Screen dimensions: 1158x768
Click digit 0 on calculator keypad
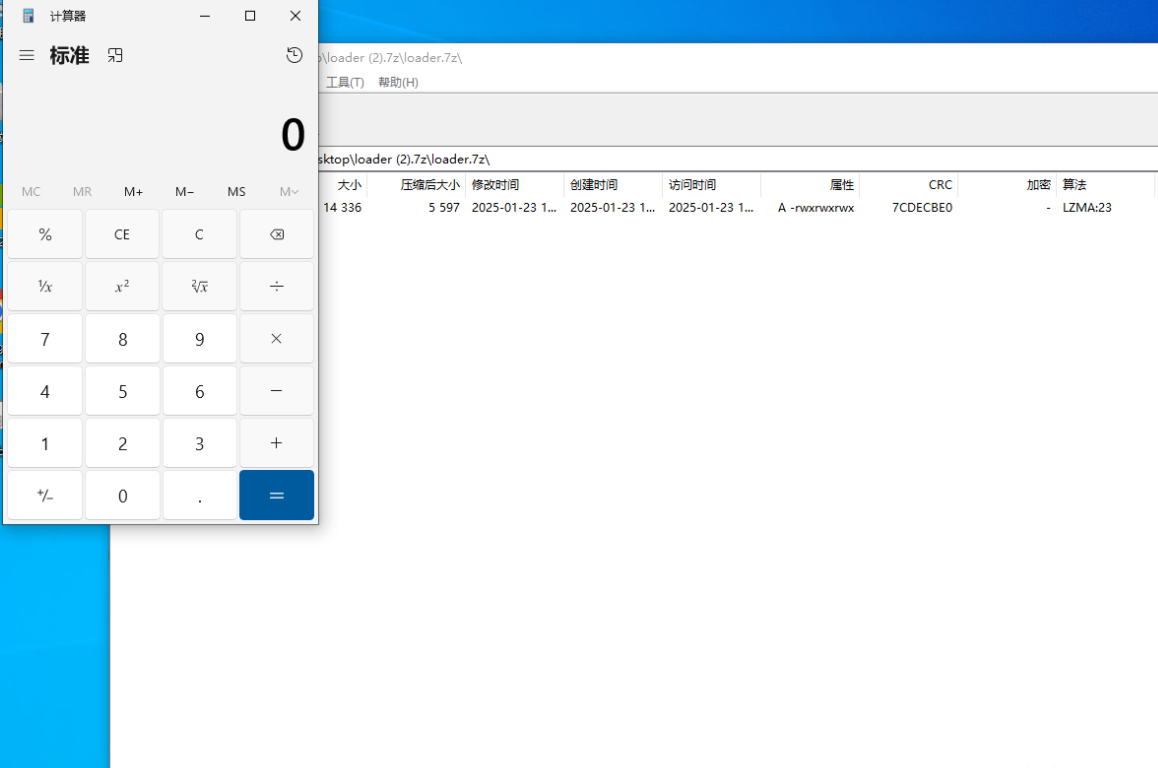pos(123,496)
